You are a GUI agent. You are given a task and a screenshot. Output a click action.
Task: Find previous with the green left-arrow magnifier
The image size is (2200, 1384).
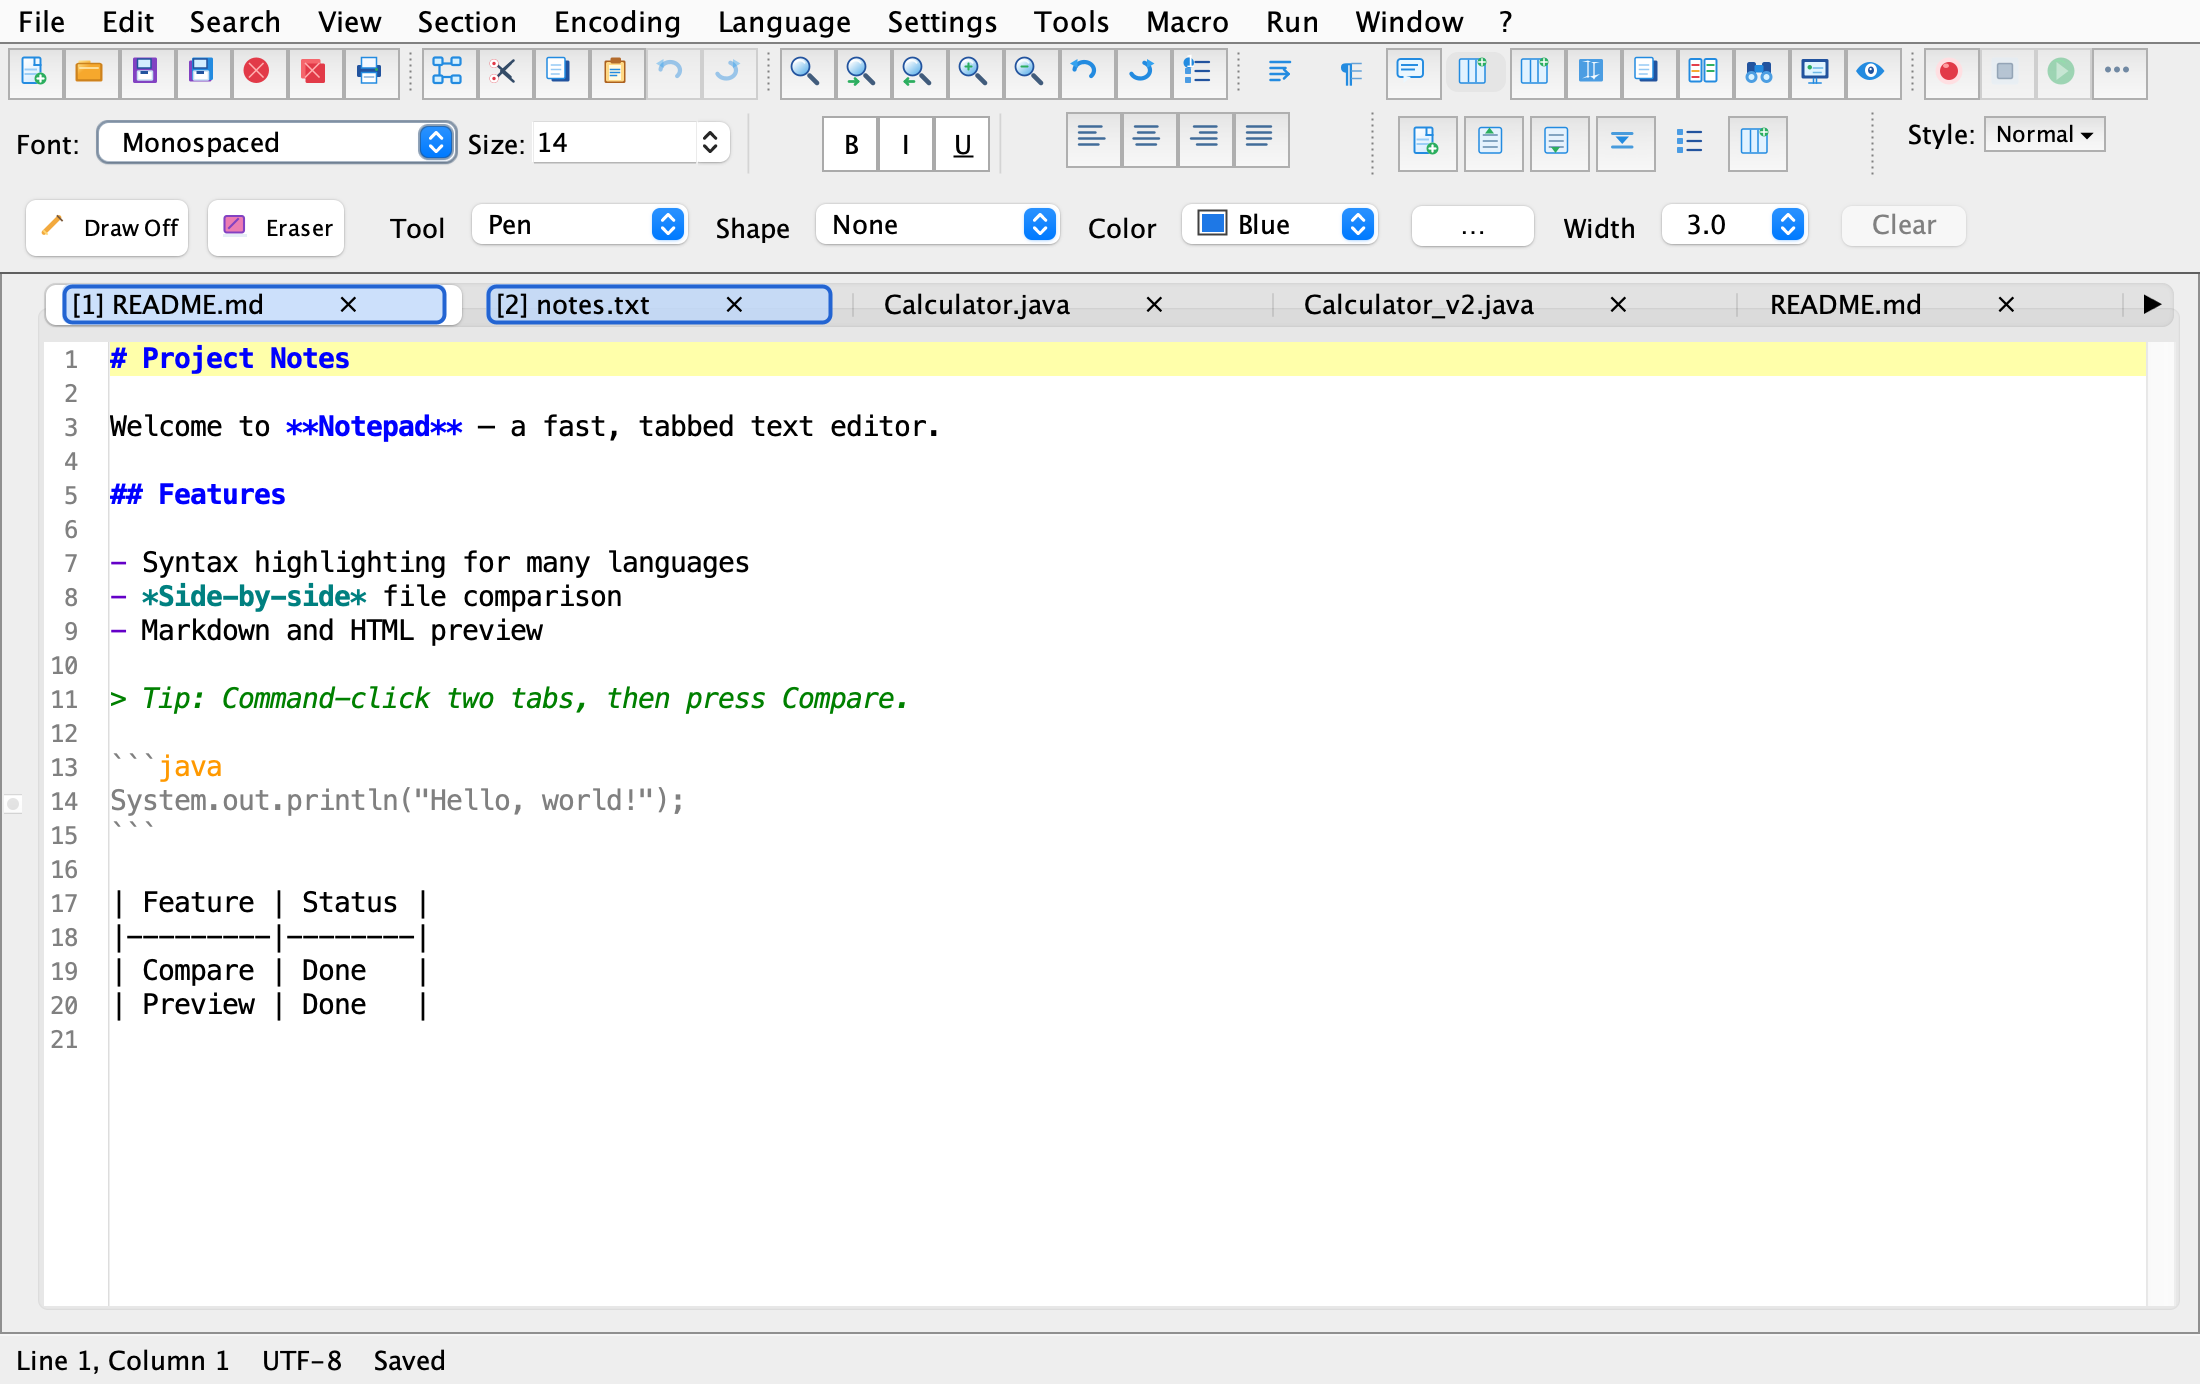[x=918, y=72]
